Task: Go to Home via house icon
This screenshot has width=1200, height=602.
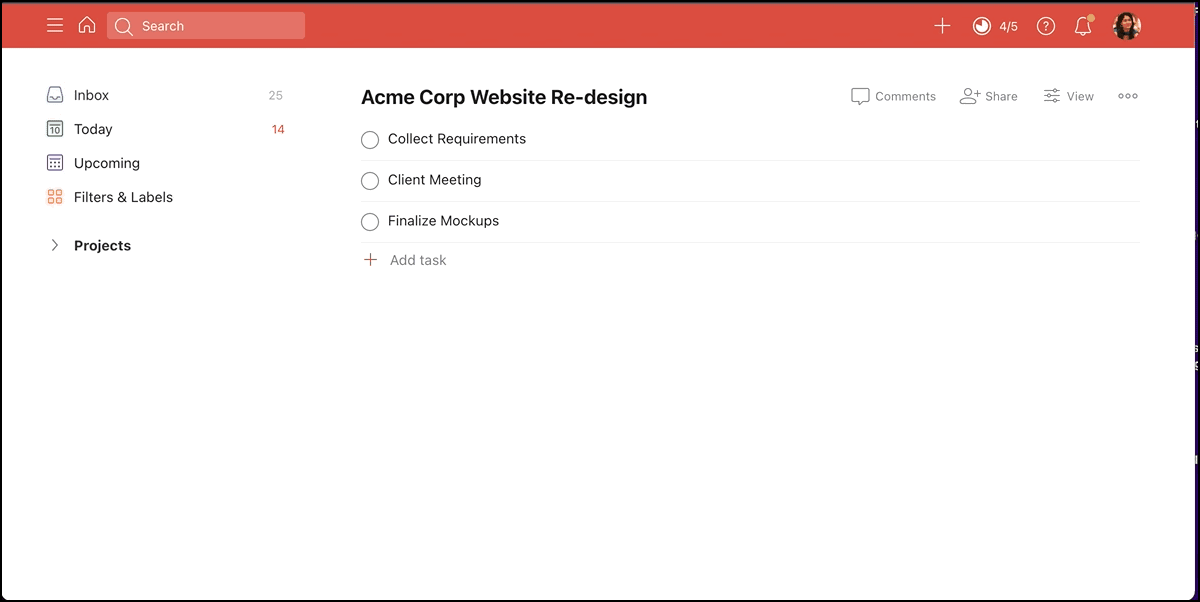Action: click(x=87, y=26)
